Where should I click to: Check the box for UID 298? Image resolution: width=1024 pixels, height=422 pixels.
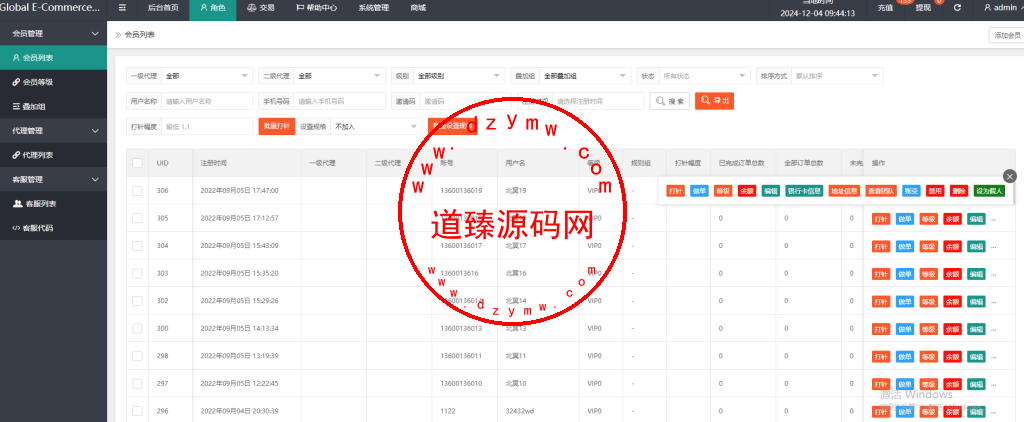137,356
